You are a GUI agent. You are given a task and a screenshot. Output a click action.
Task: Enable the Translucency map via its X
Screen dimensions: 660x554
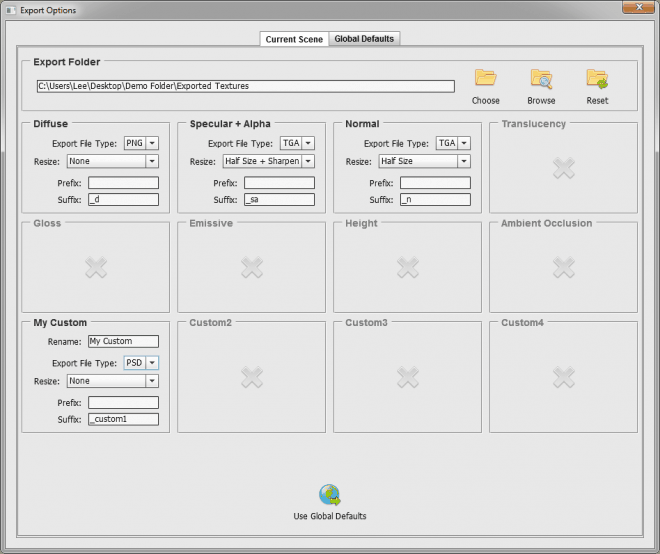(564, 168)
